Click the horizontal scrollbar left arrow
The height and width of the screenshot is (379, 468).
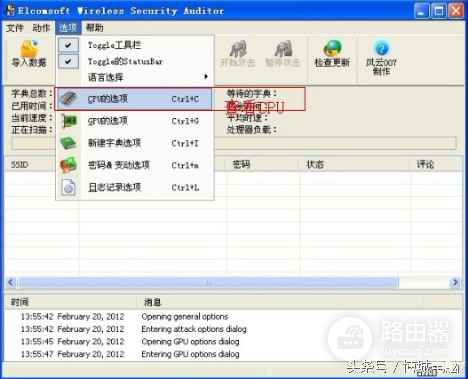11,282
